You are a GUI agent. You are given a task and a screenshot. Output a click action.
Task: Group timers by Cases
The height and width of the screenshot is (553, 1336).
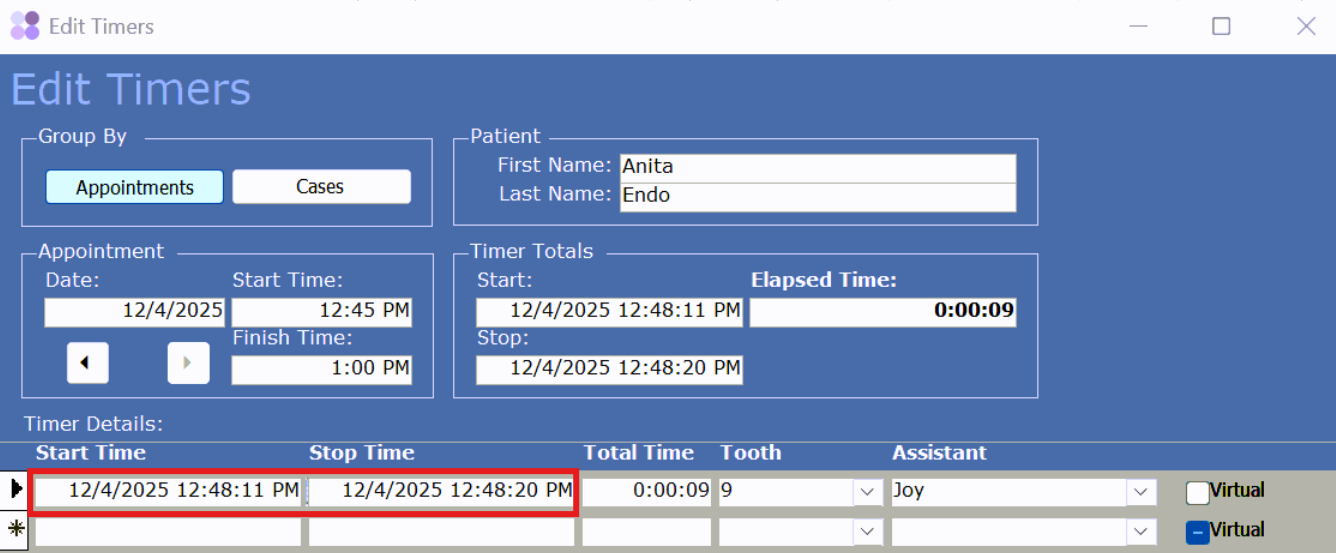click(321, 187)
